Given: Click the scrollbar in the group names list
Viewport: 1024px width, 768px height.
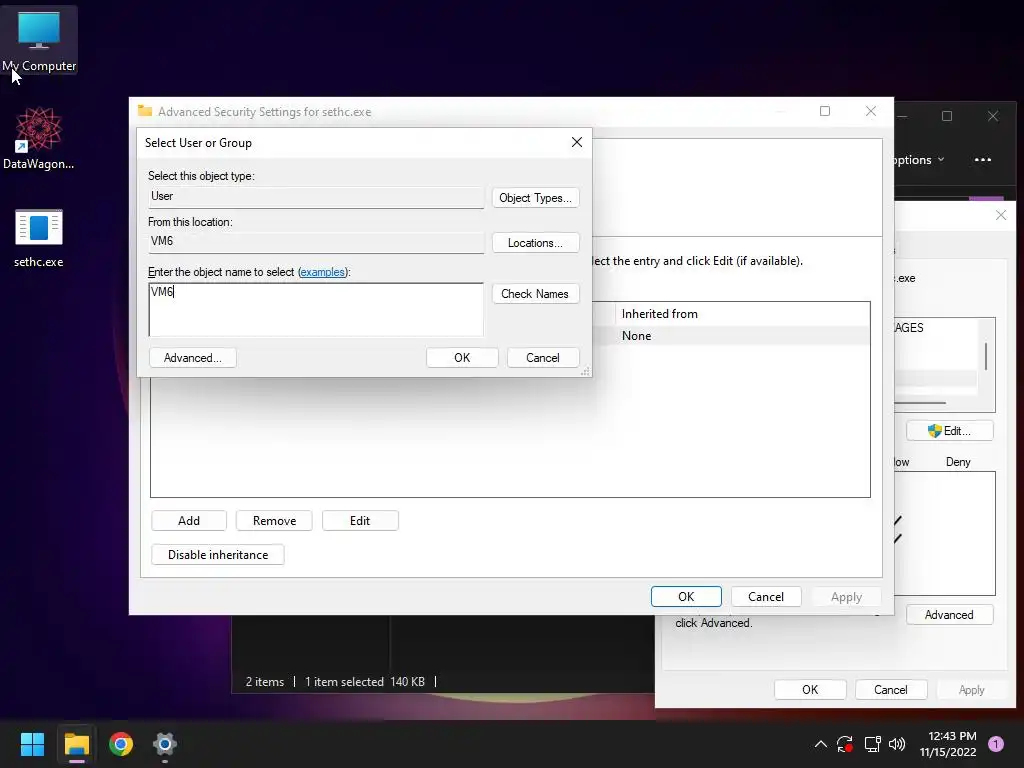Looking at the screenshot, I should pos(986,356).
